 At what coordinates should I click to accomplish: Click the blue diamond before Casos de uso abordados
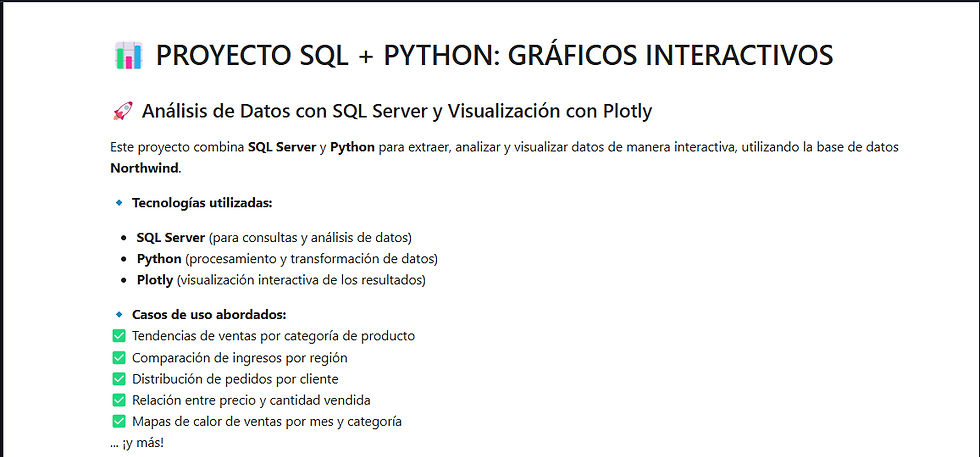click(119, 314)
